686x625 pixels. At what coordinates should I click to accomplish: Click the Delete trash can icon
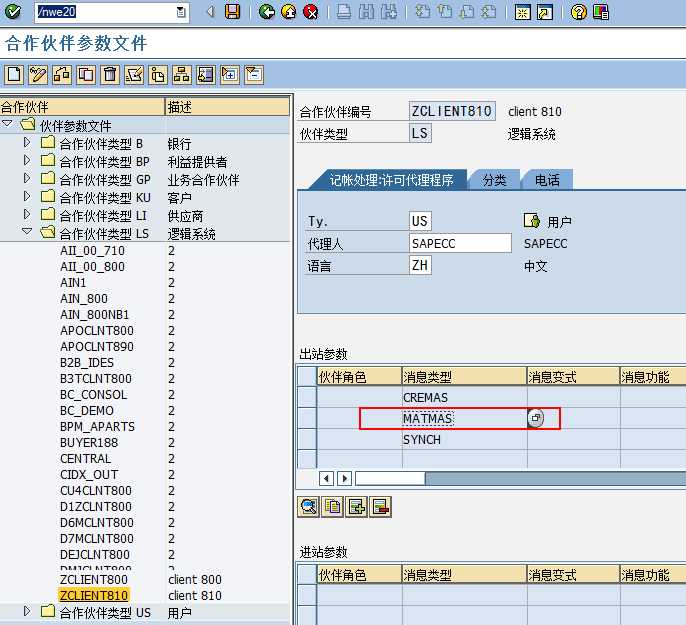[x=110, y=75]
